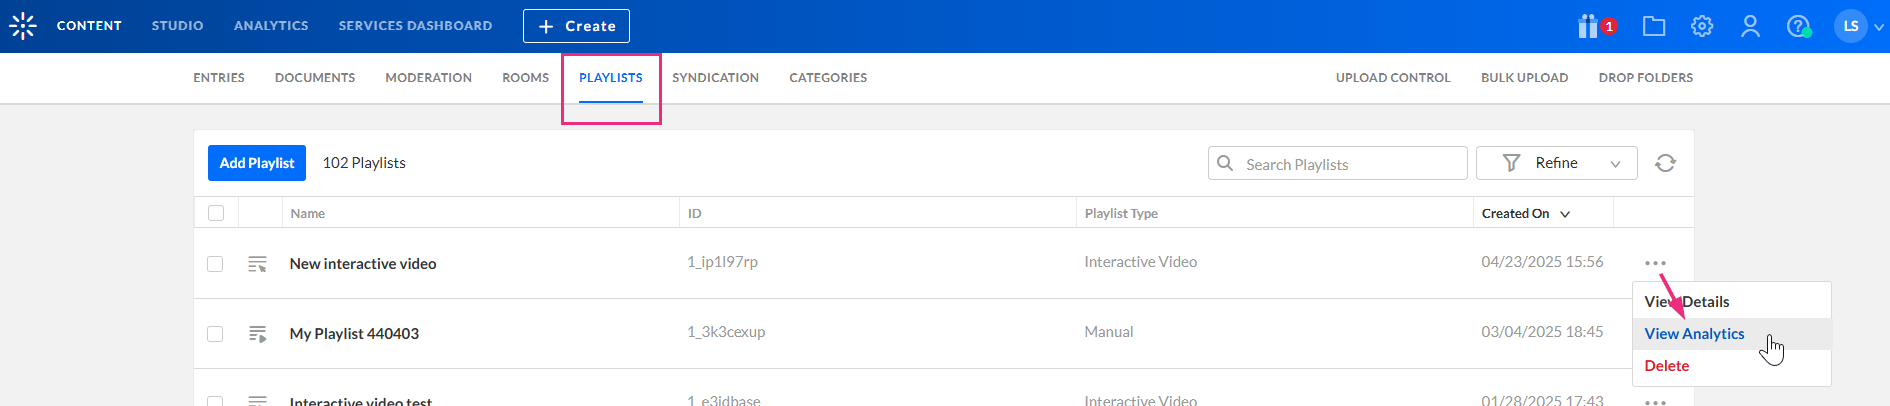Choose Delete from the context menu
Screen dimensions: 1890x406
[1667, 366]
